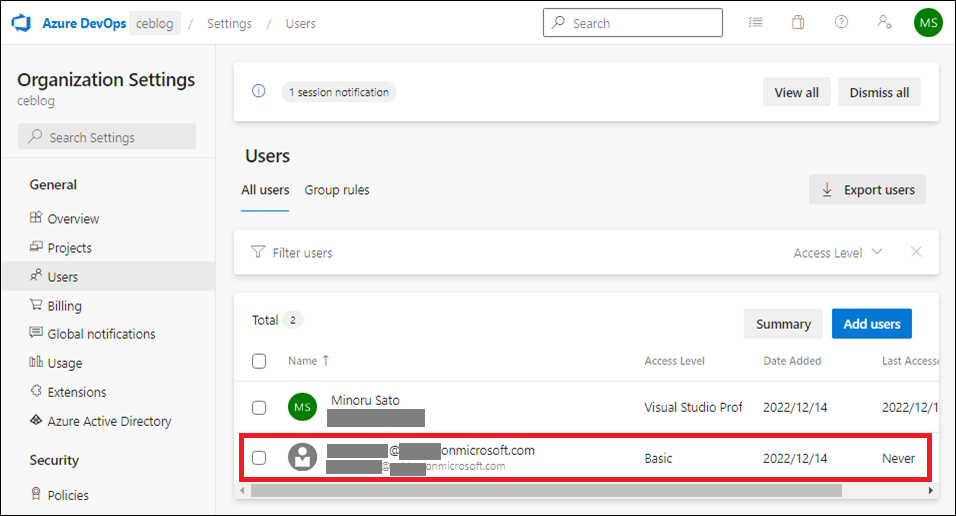This screenshot has width=956, height=516.
Task: Check the Minoru Sato row checkbox
Action: click(259, 407)
